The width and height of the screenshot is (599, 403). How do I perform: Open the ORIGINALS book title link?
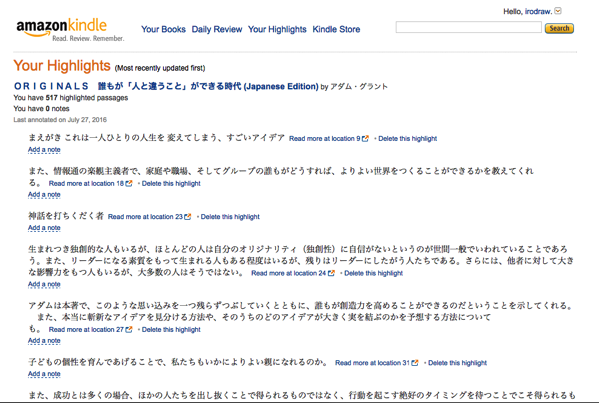[166, 86]
